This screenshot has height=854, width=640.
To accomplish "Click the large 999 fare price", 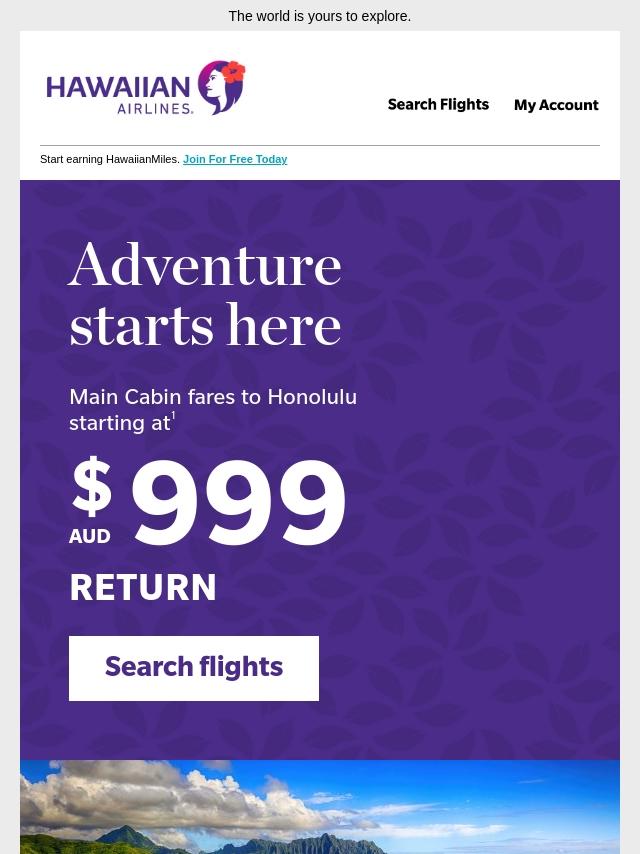I will pyautogui.click(x=239, y=503).
